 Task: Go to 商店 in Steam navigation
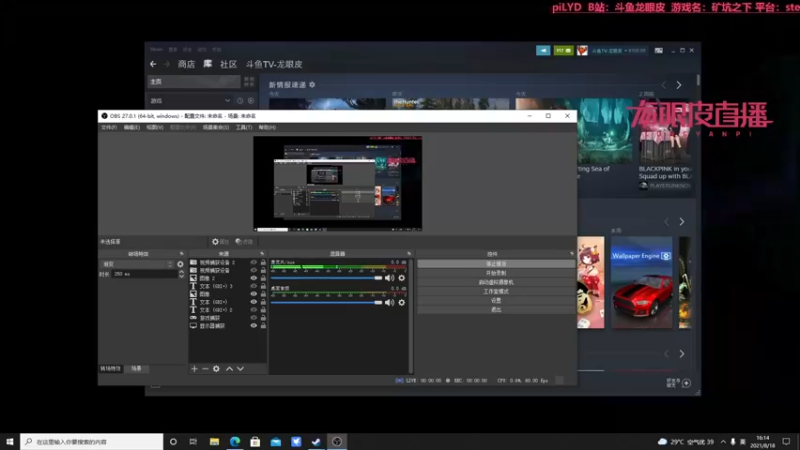click(186, 64)
